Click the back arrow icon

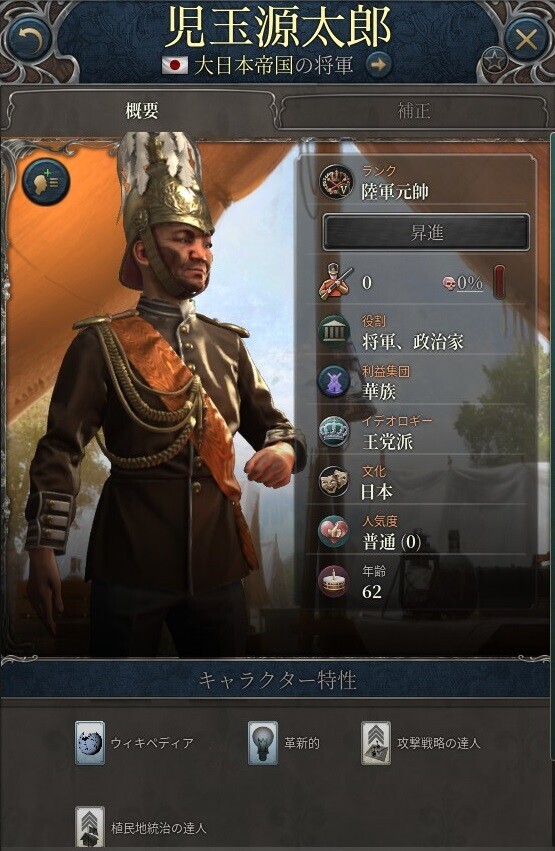29,39
